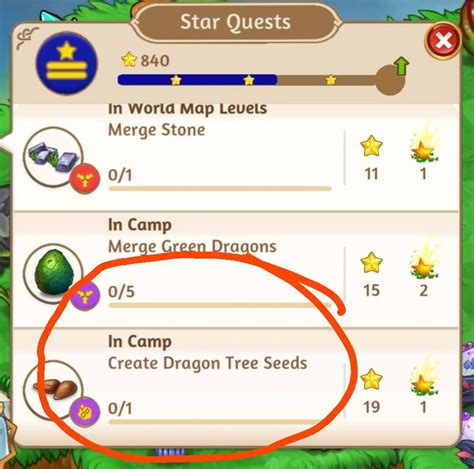Click red merge badge on stone quest

coord(85,179)
